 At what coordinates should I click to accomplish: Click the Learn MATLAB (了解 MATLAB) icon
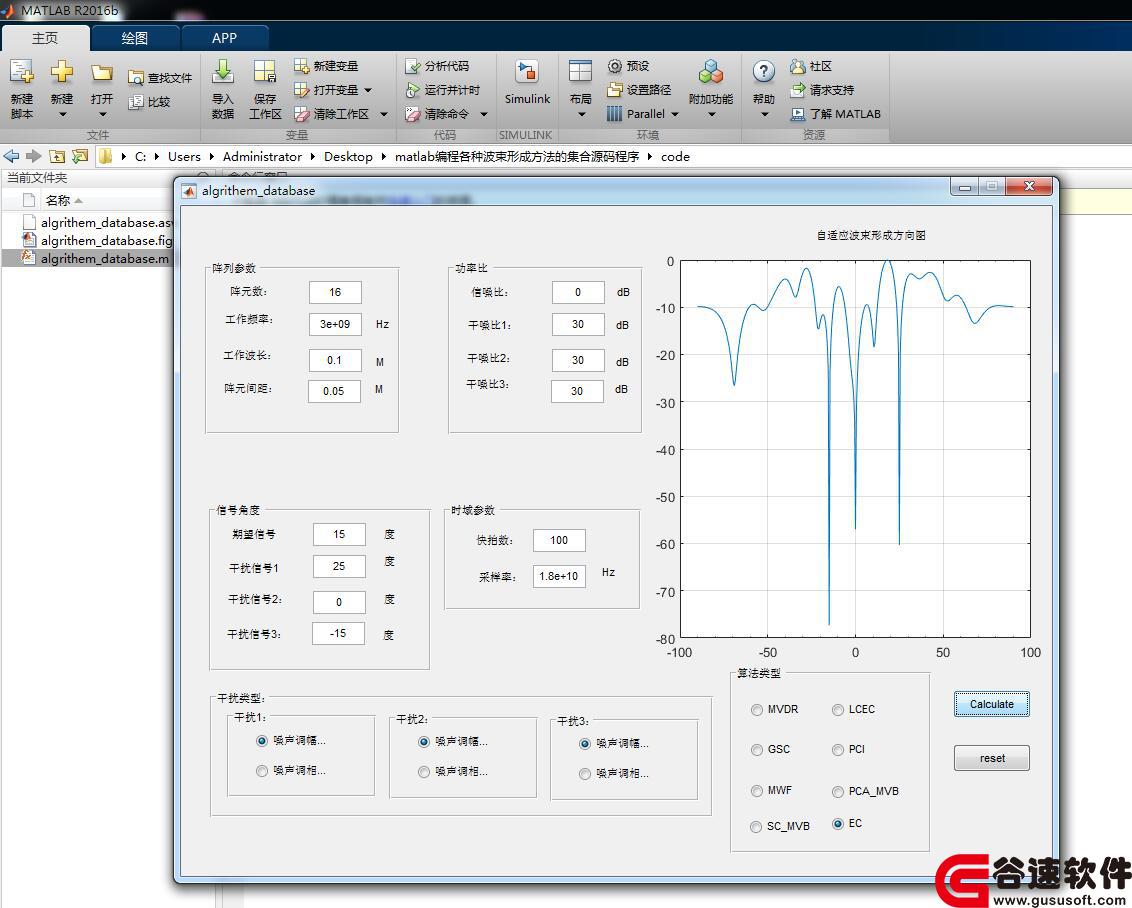(x=798, y=113)
